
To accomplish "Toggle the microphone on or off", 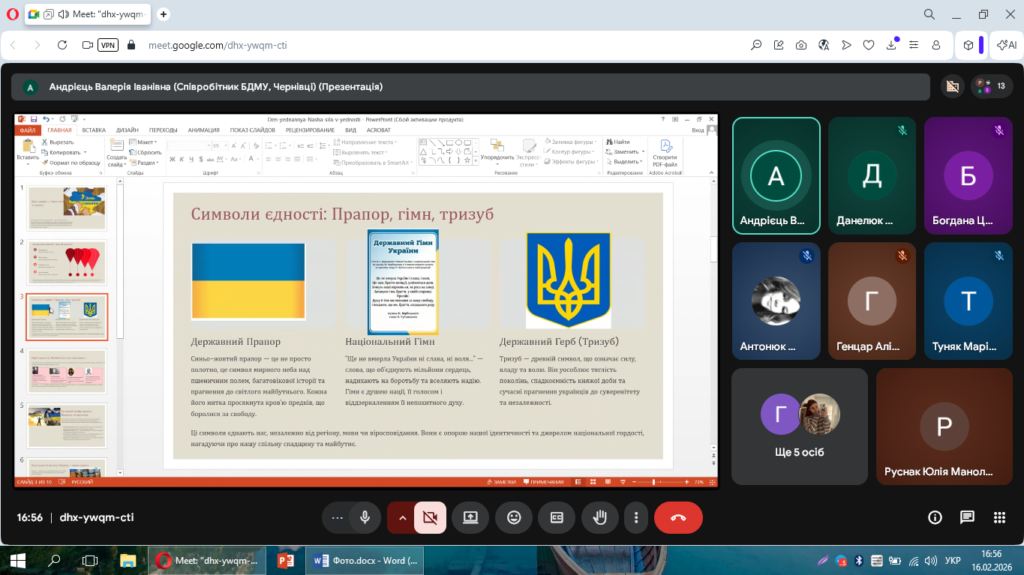I will tap(366, 517).
